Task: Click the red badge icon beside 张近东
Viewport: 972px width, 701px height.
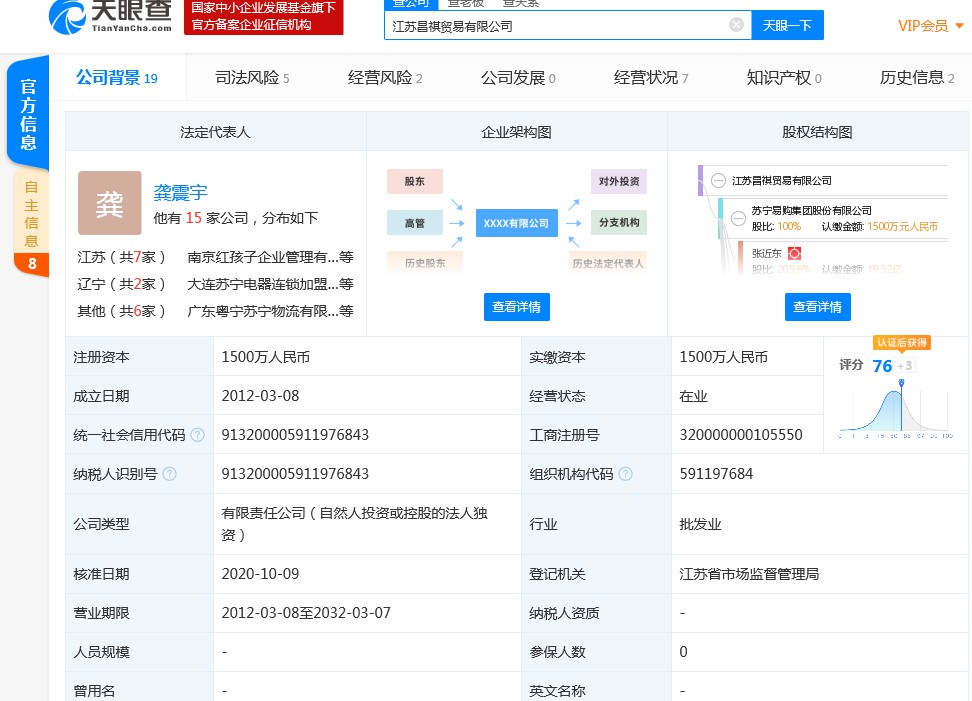Action: click(794, 253)
